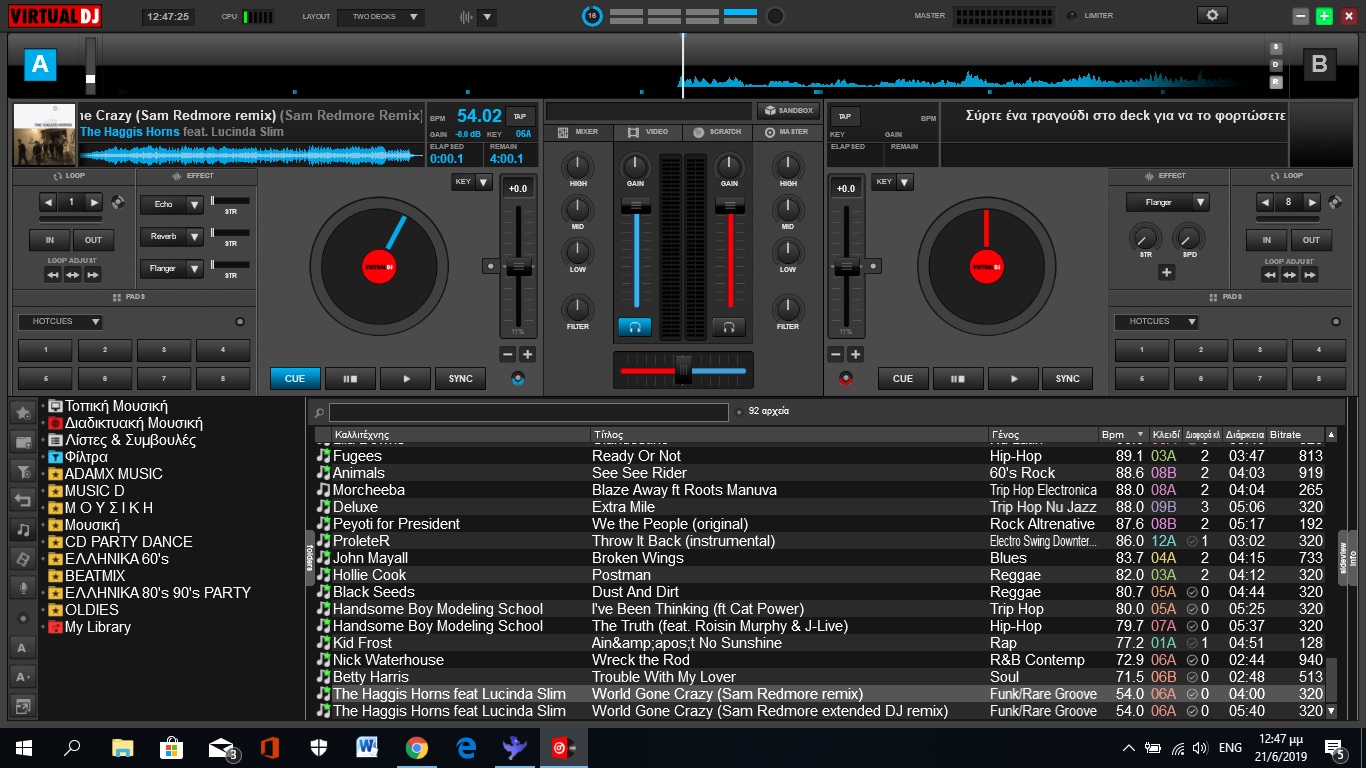Click the crossfader slider handle

click(683, 369)
